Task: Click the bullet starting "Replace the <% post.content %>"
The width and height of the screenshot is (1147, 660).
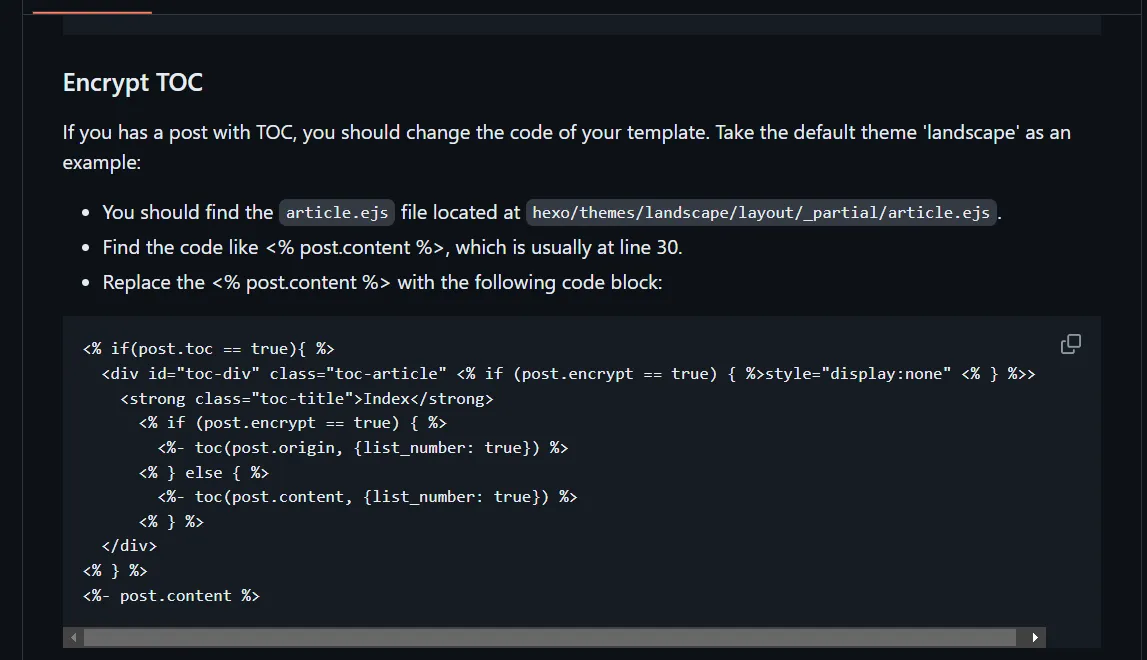Action: coord(382,282)
